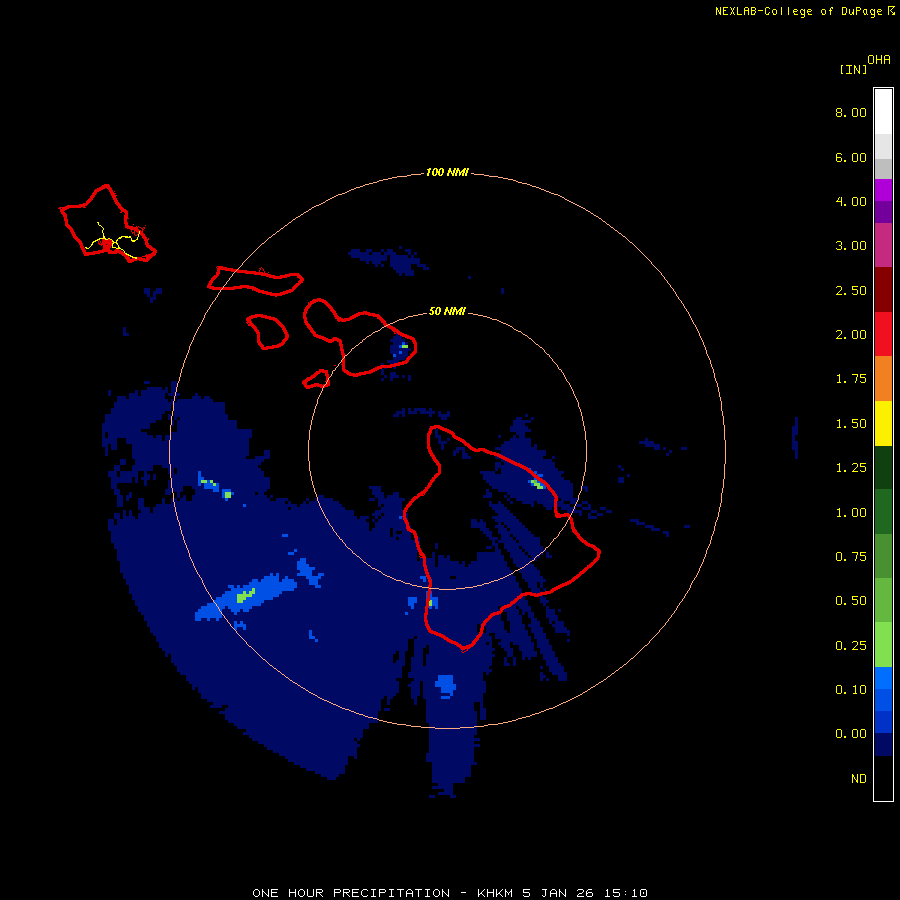Click the 2.00 legend value
900x900 pixels.
pos(851,335)
